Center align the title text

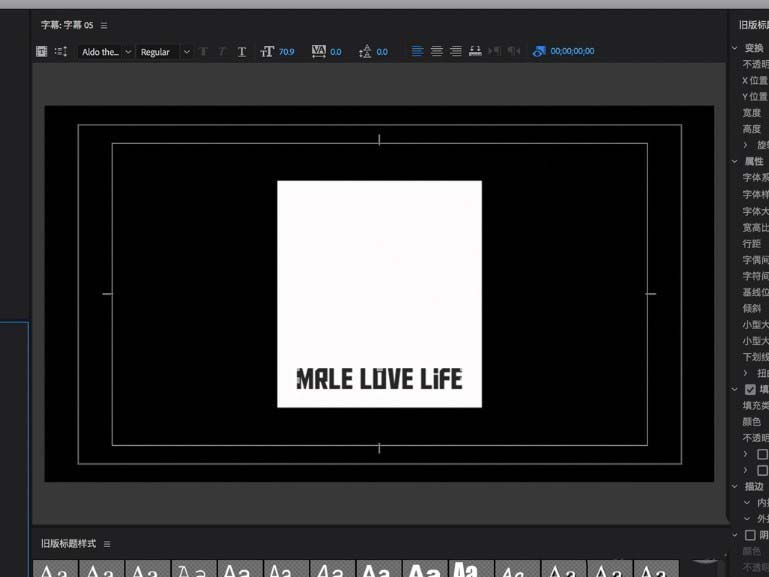coord(437,51)
